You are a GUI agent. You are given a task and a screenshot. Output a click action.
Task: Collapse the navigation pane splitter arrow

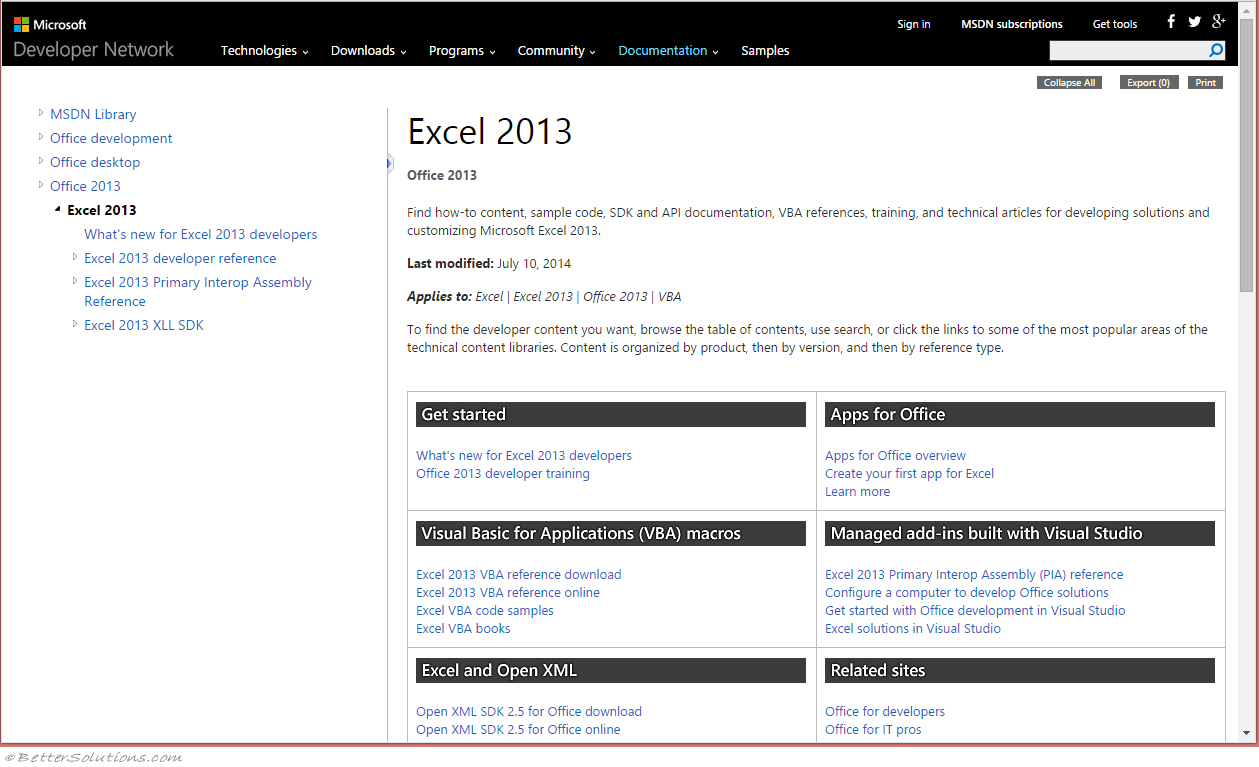point(390,164)
